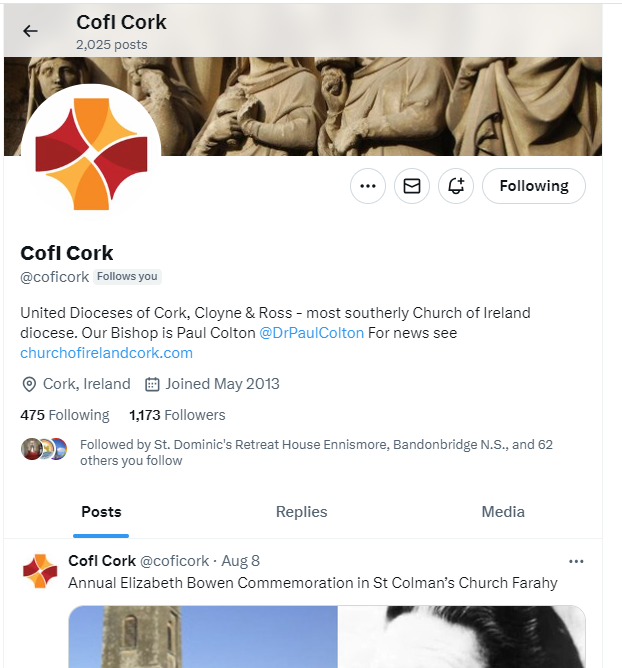Open the 'Followed by St. Dominic's Retreat House' text

coord(316,452)
